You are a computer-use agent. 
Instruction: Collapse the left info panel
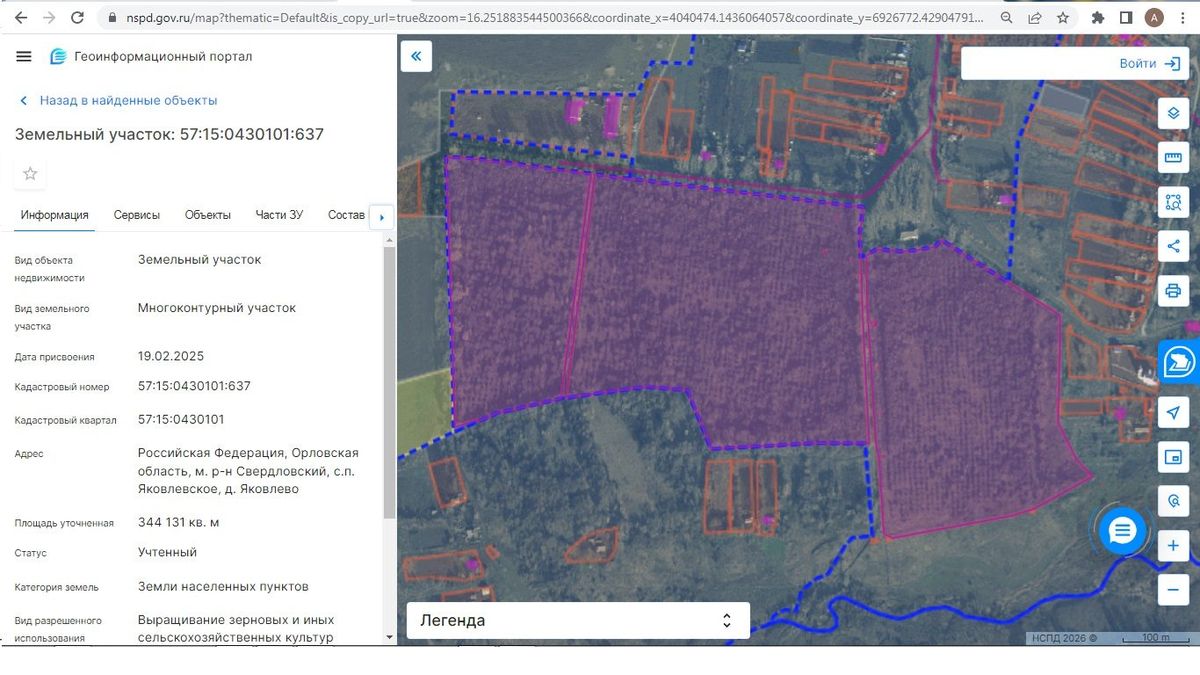pyautogui.click(x=415, y=57)
